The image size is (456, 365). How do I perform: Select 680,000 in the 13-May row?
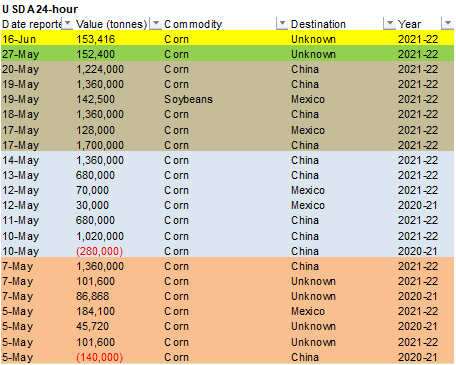(95, 175)
